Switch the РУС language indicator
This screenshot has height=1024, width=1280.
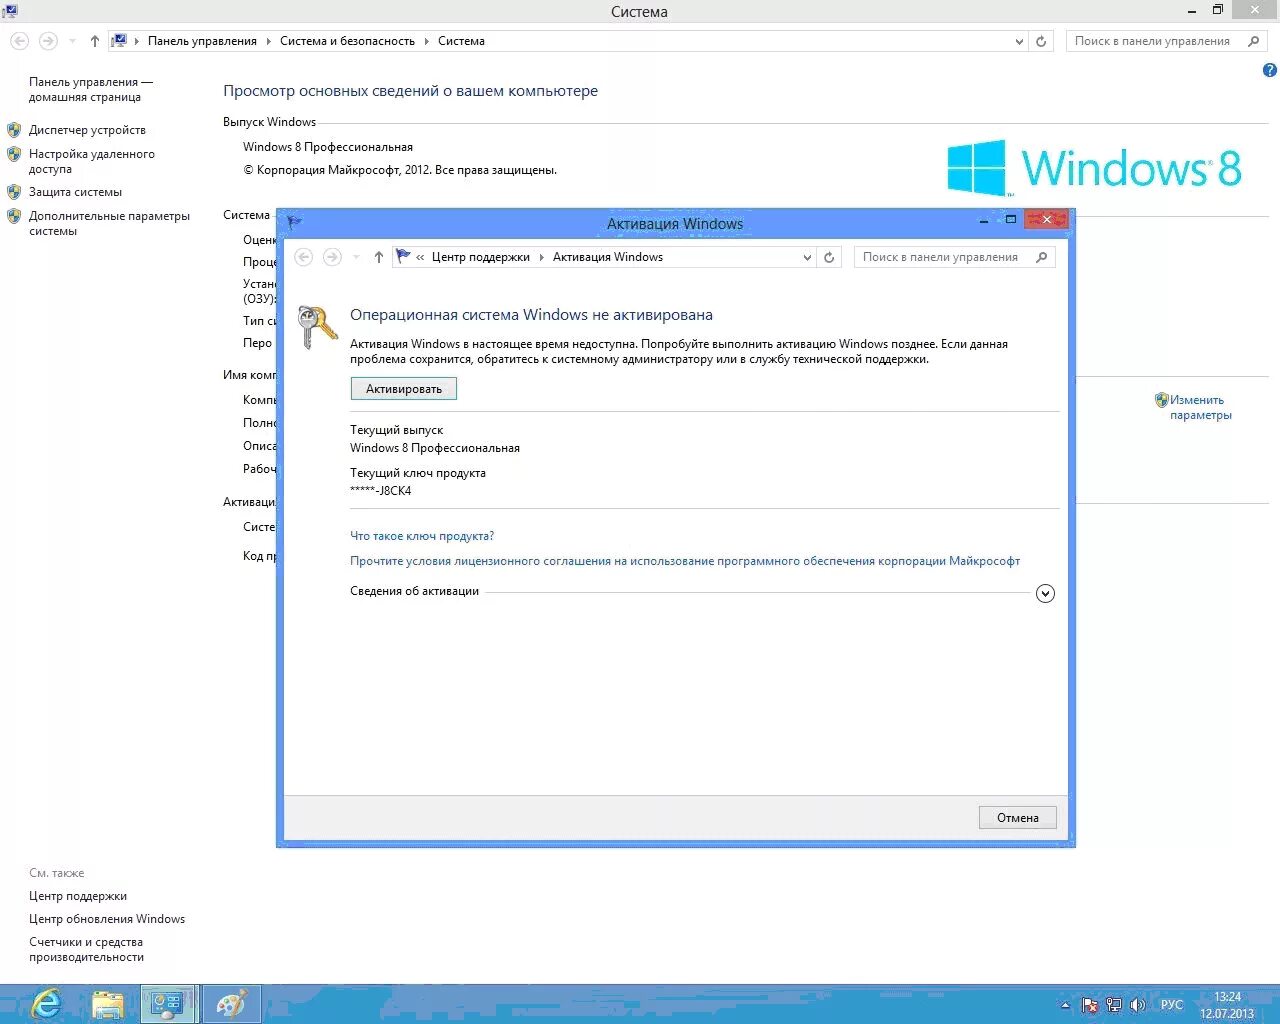tap(1171, 1005)
